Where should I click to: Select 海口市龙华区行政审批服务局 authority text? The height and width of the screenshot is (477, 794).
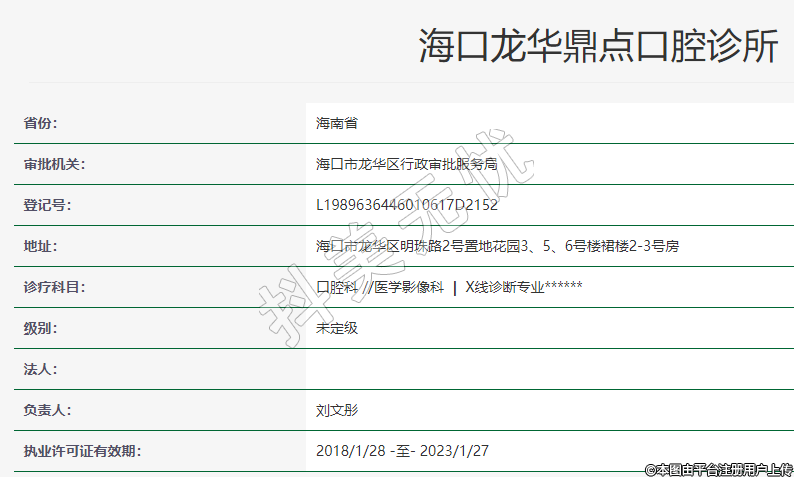pos(406,164)
